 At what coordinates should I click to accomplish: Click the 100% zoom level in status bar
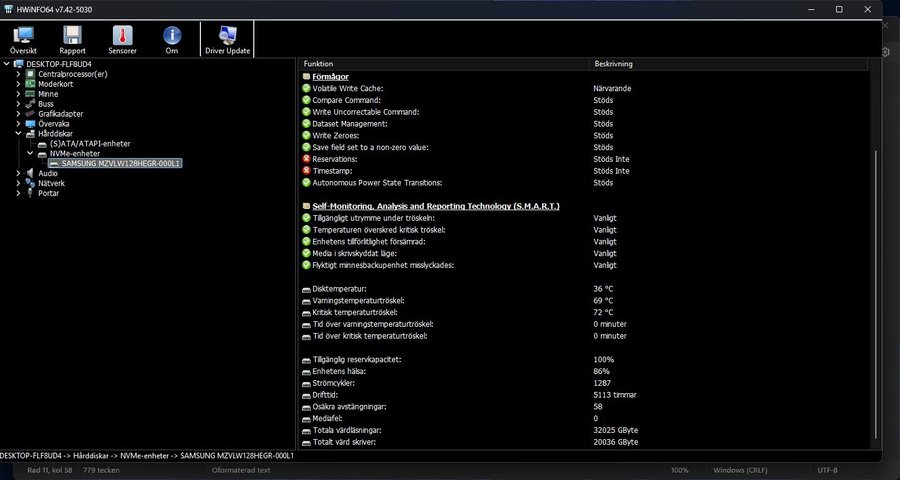click(x=679, y=470)
